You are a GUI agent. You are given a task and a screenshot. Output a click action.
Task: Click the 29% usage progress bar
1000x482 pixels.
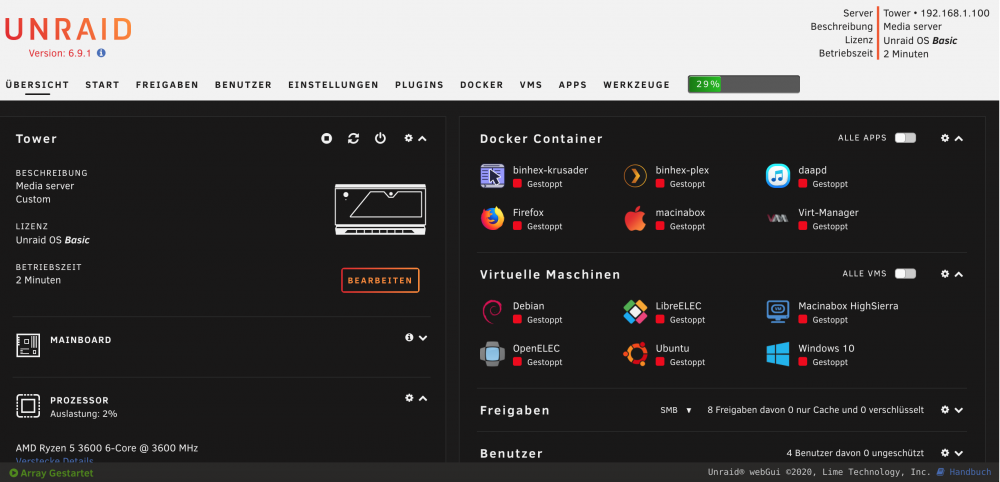click(744, 84)
